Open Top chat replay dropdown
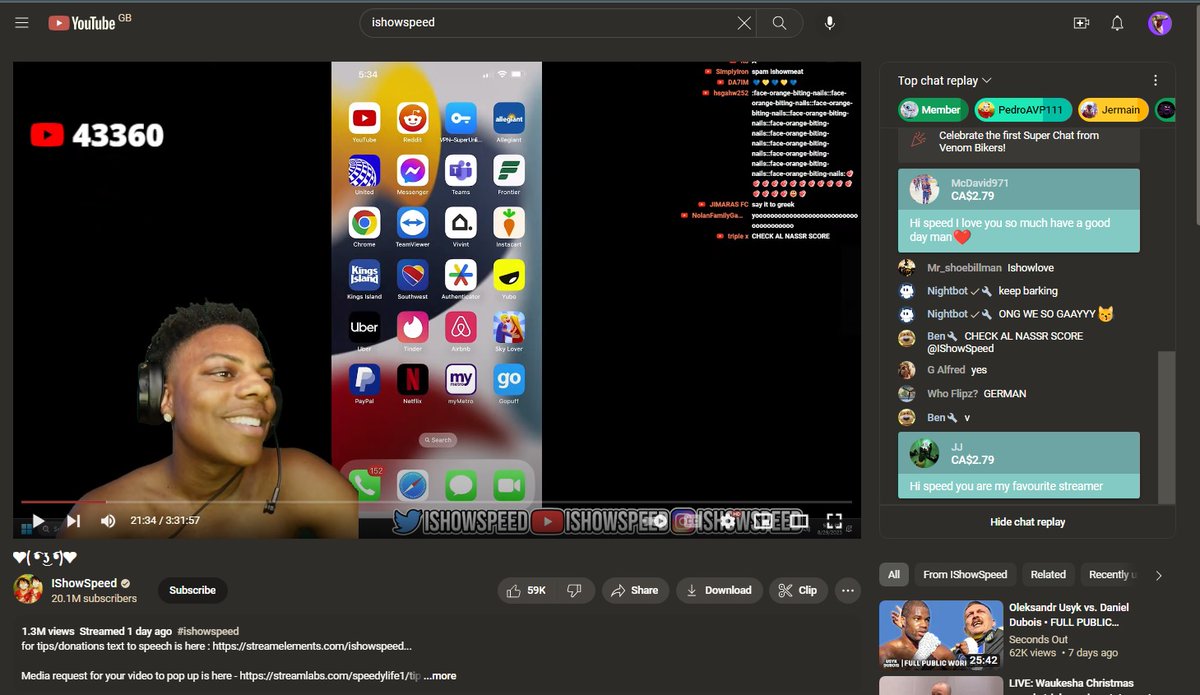 [944, 80]
